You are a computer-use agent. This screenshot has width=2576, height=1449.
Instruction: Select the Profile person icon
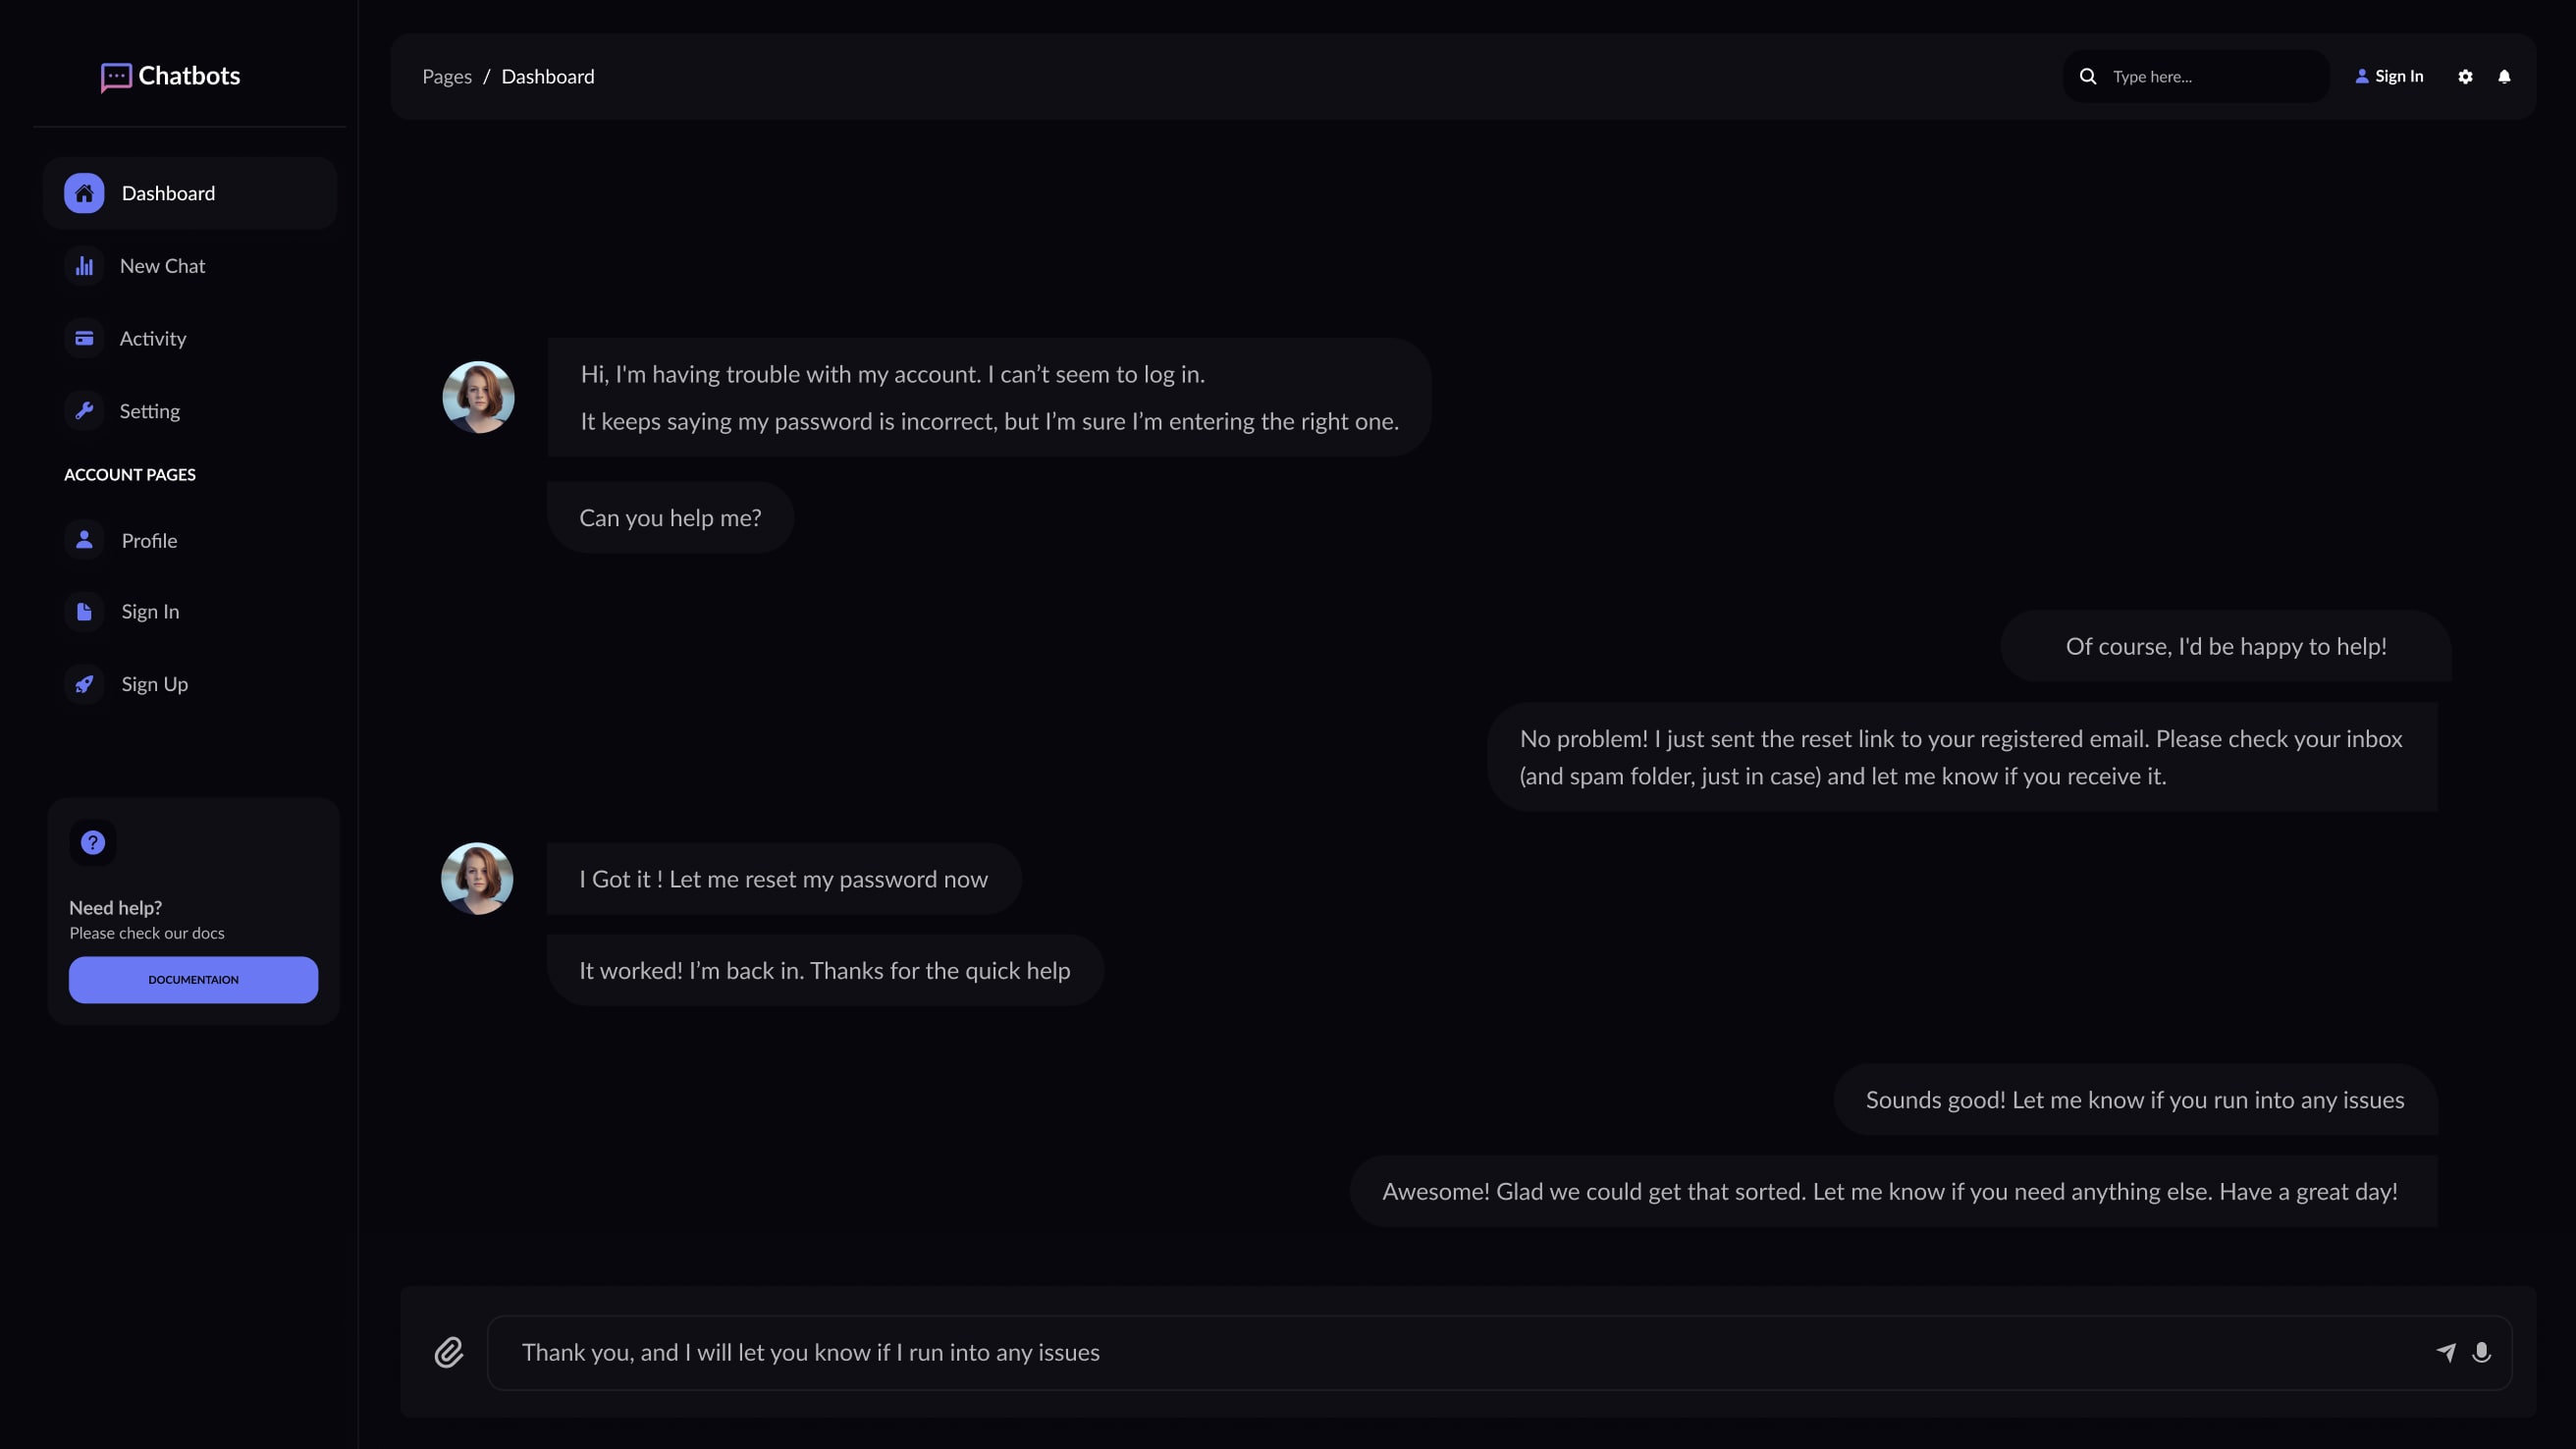click(84, 539)
